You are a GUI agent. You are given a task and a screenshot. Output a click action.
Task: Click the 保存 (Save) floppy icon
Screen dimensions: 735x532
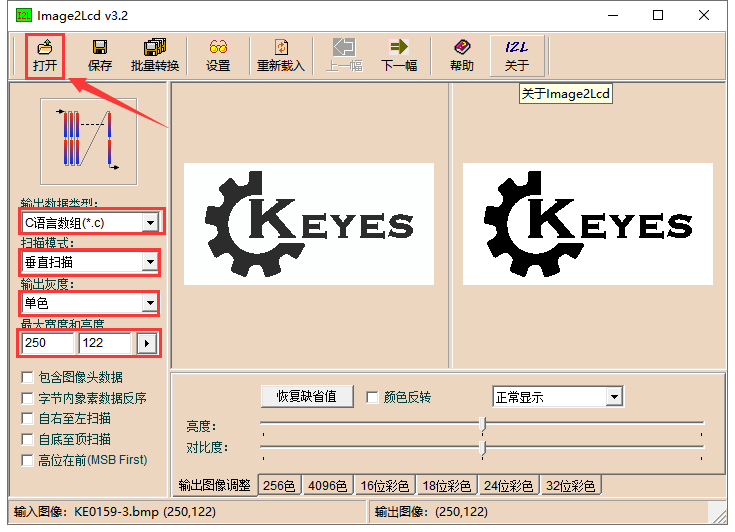pyautogui.click(x=99, y=56)
